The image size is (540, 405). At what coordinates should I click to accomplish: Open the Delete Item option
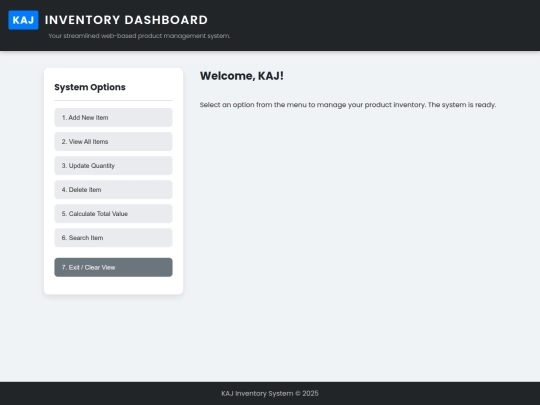pyautogui.click(x=113, y=190)
